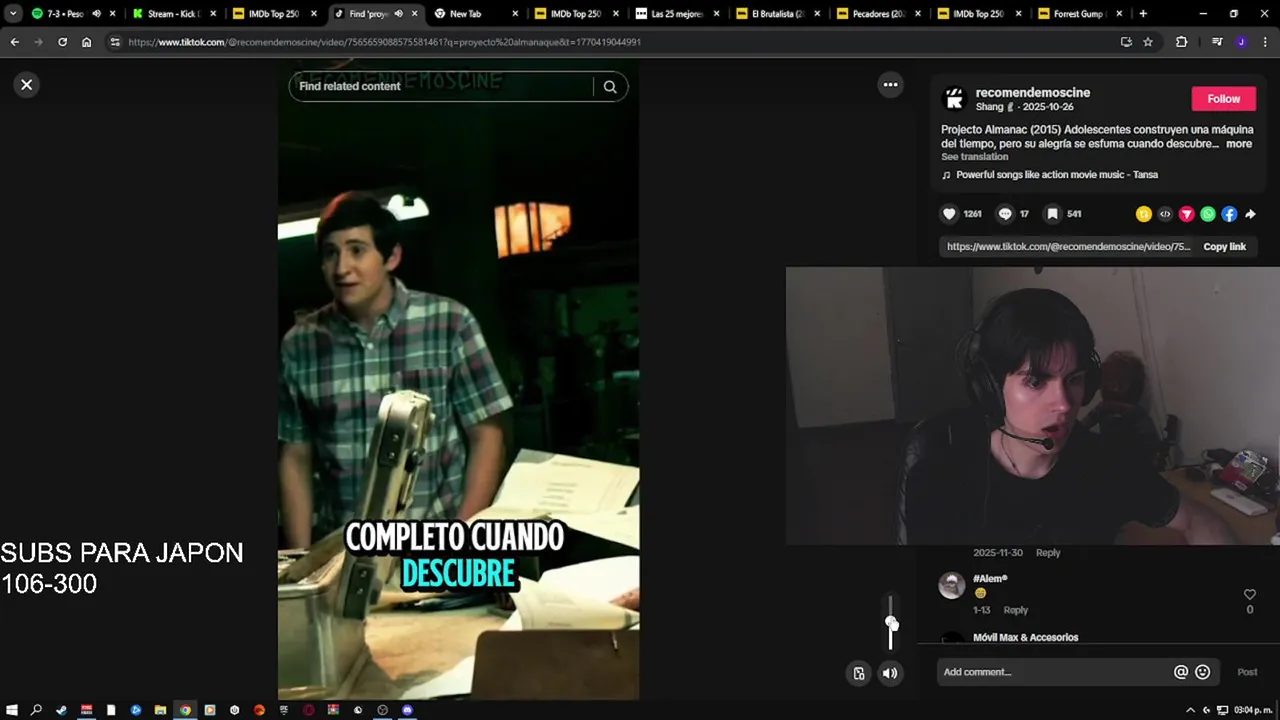Switch to the Stream - Kick tab

tap(174, 14)
